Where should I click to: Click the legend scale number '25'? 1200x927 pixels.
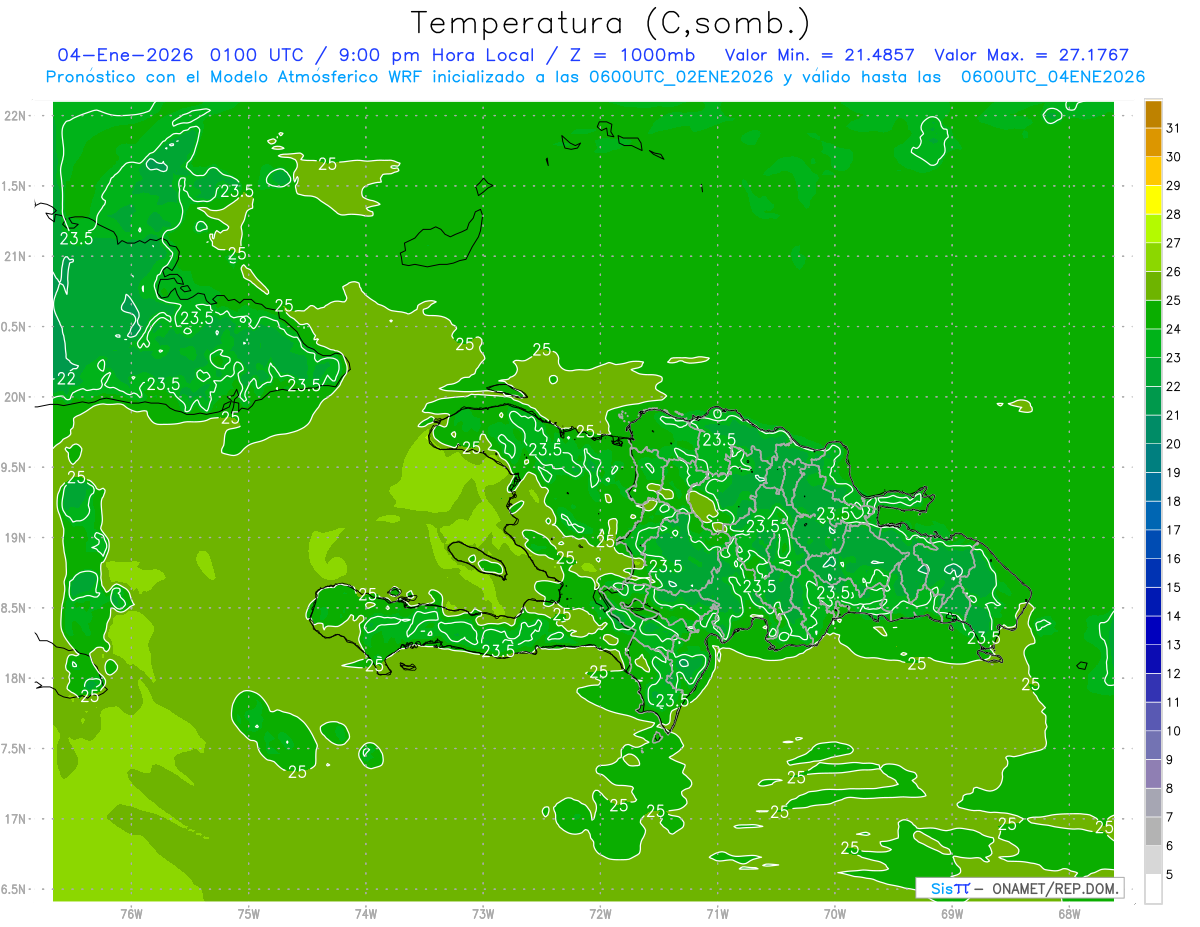tap(1173, 300)
